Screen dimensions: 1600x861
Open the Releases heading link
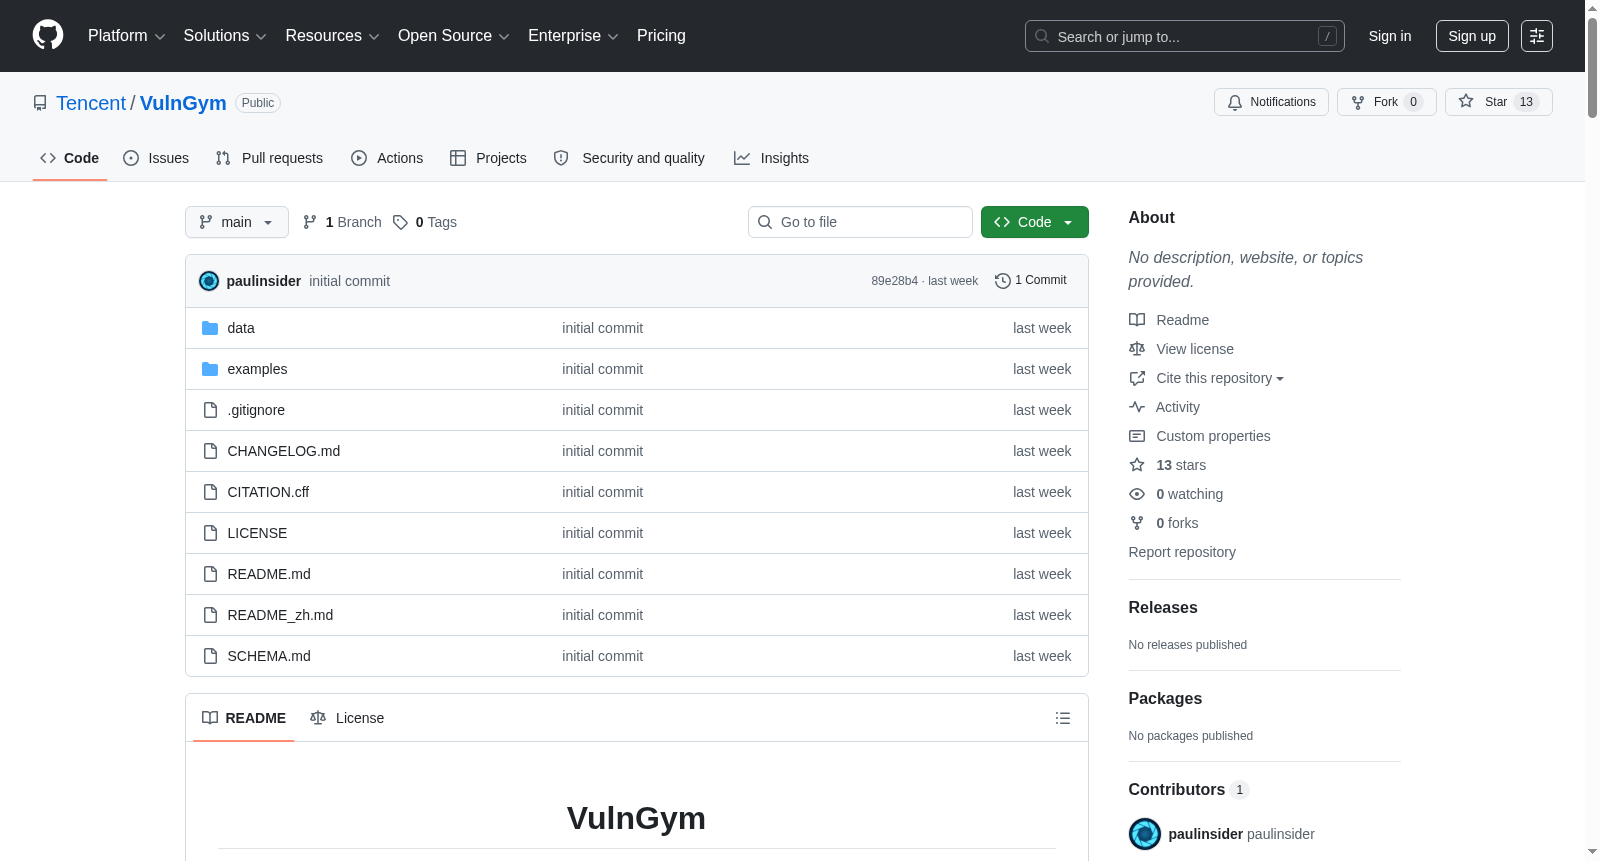coord(1163,607)
